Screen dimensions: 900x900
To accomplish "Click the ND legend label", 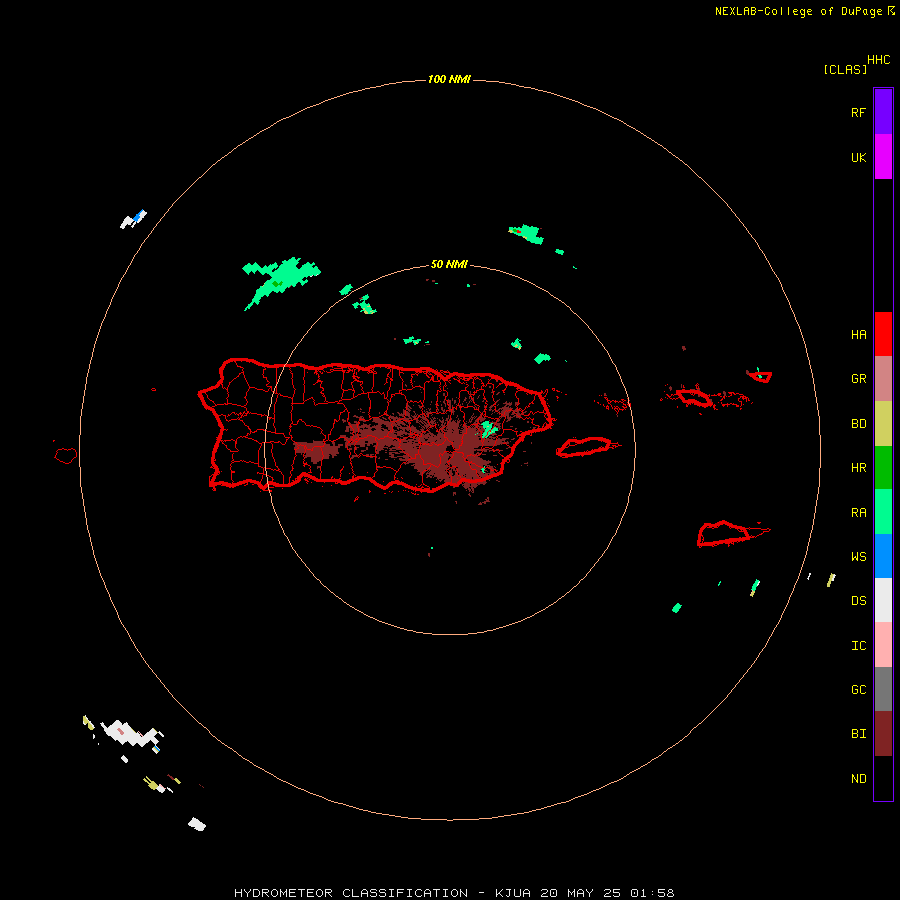I will (x=858, y=779).
